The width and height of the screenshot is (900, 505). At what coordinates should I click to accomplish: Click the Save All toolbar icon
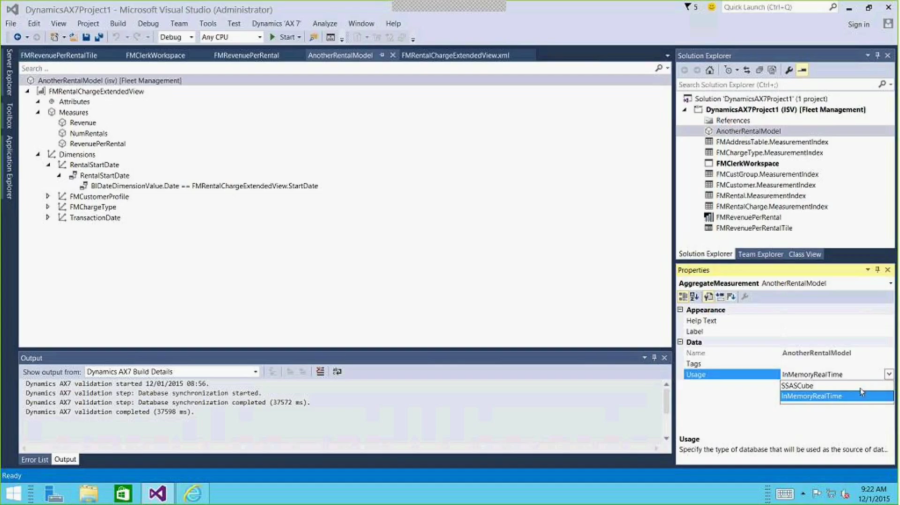tap(99, 37)
